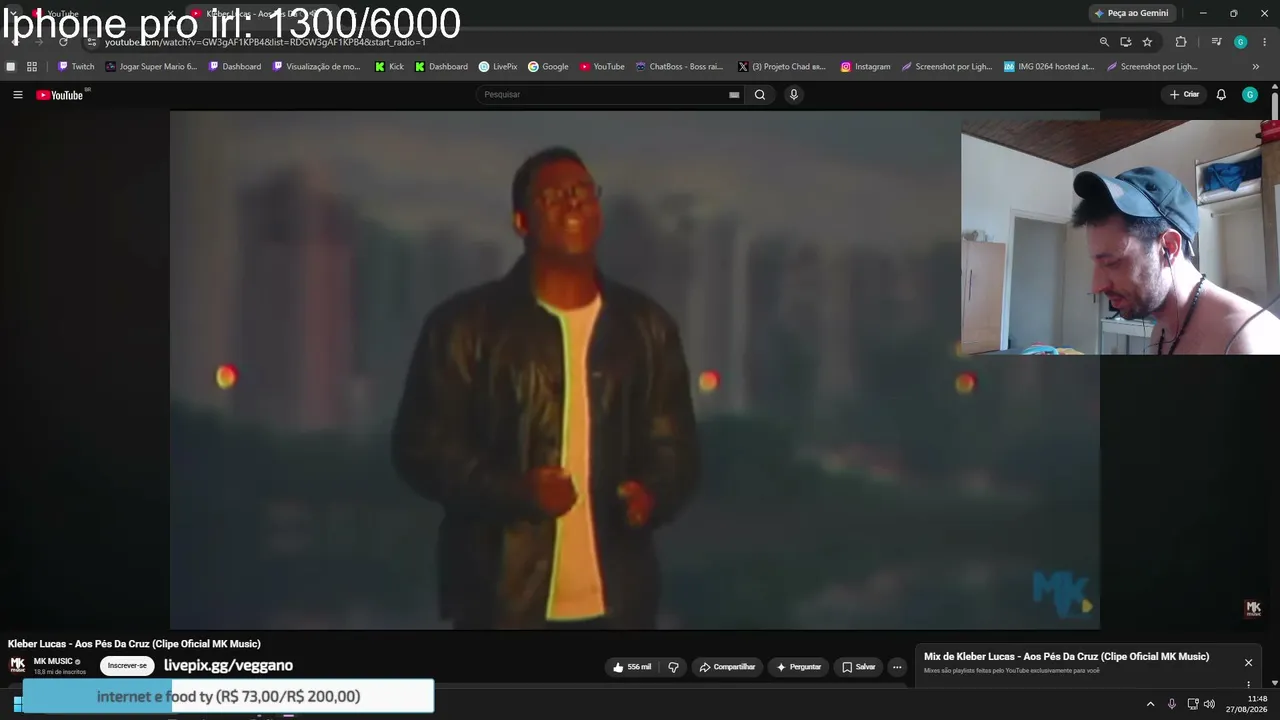Click the MK MUSIC channel avatar
This screenshot has width=1280, height=720.
coord(18,665)
